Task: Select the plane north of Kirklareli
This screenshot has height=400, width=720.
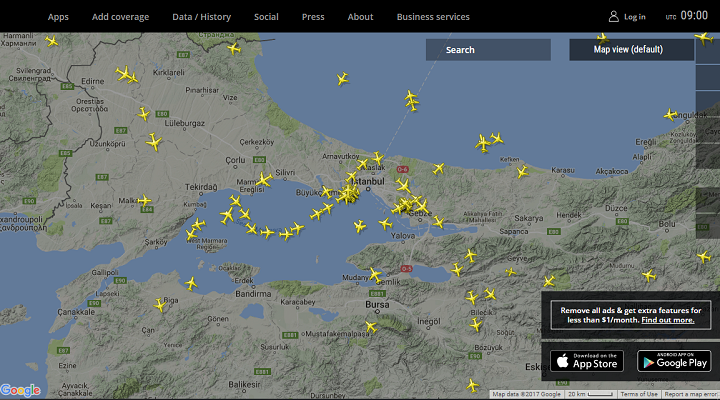Action: pos(234,48)
